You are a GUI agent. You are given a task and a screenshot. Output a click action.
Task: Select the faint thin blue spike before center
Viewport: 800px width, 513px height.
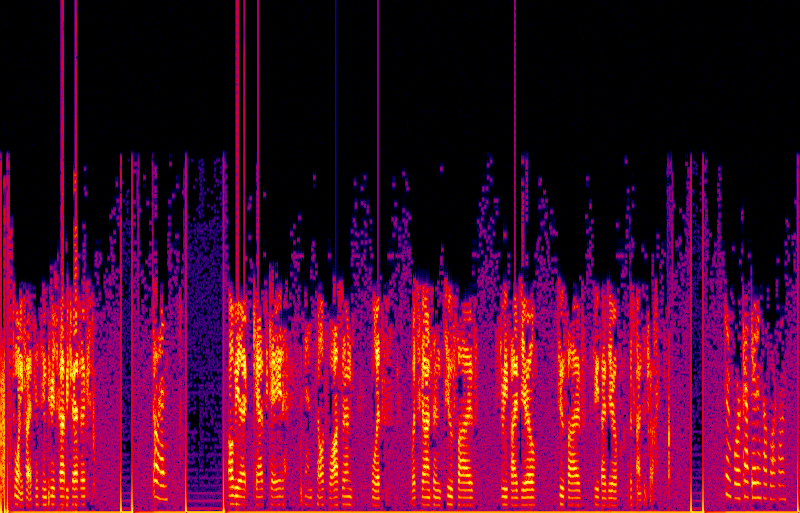336,100
